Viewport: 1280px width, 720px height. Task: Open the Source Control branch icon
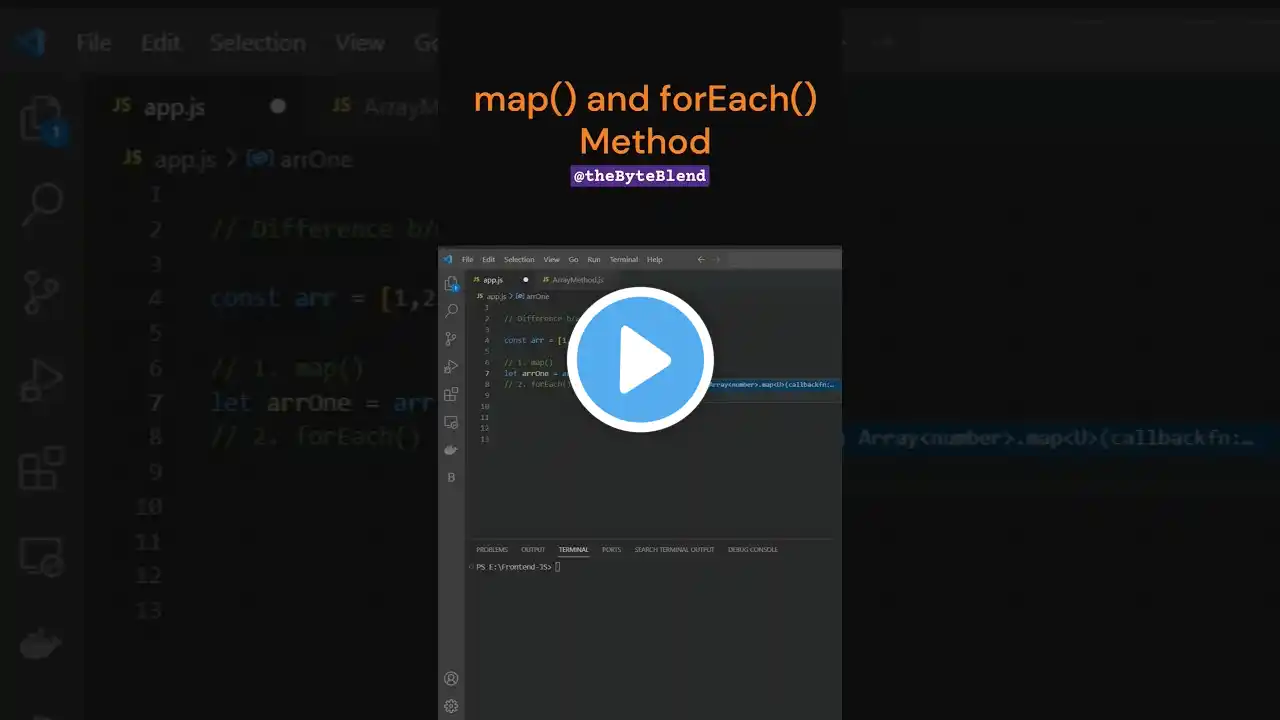click(451, 339)
